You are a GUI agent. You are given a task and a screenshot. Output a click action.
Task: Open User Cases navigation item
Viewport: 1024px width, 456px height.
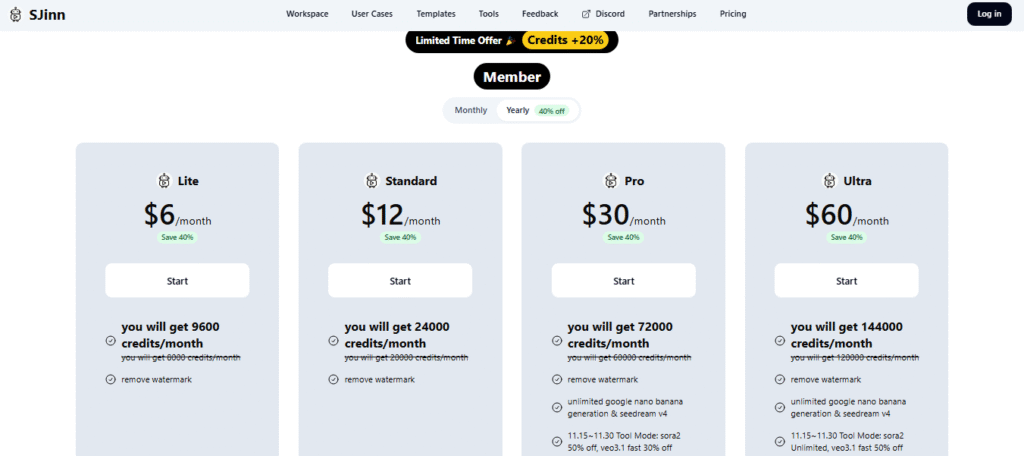click(372, 14)
